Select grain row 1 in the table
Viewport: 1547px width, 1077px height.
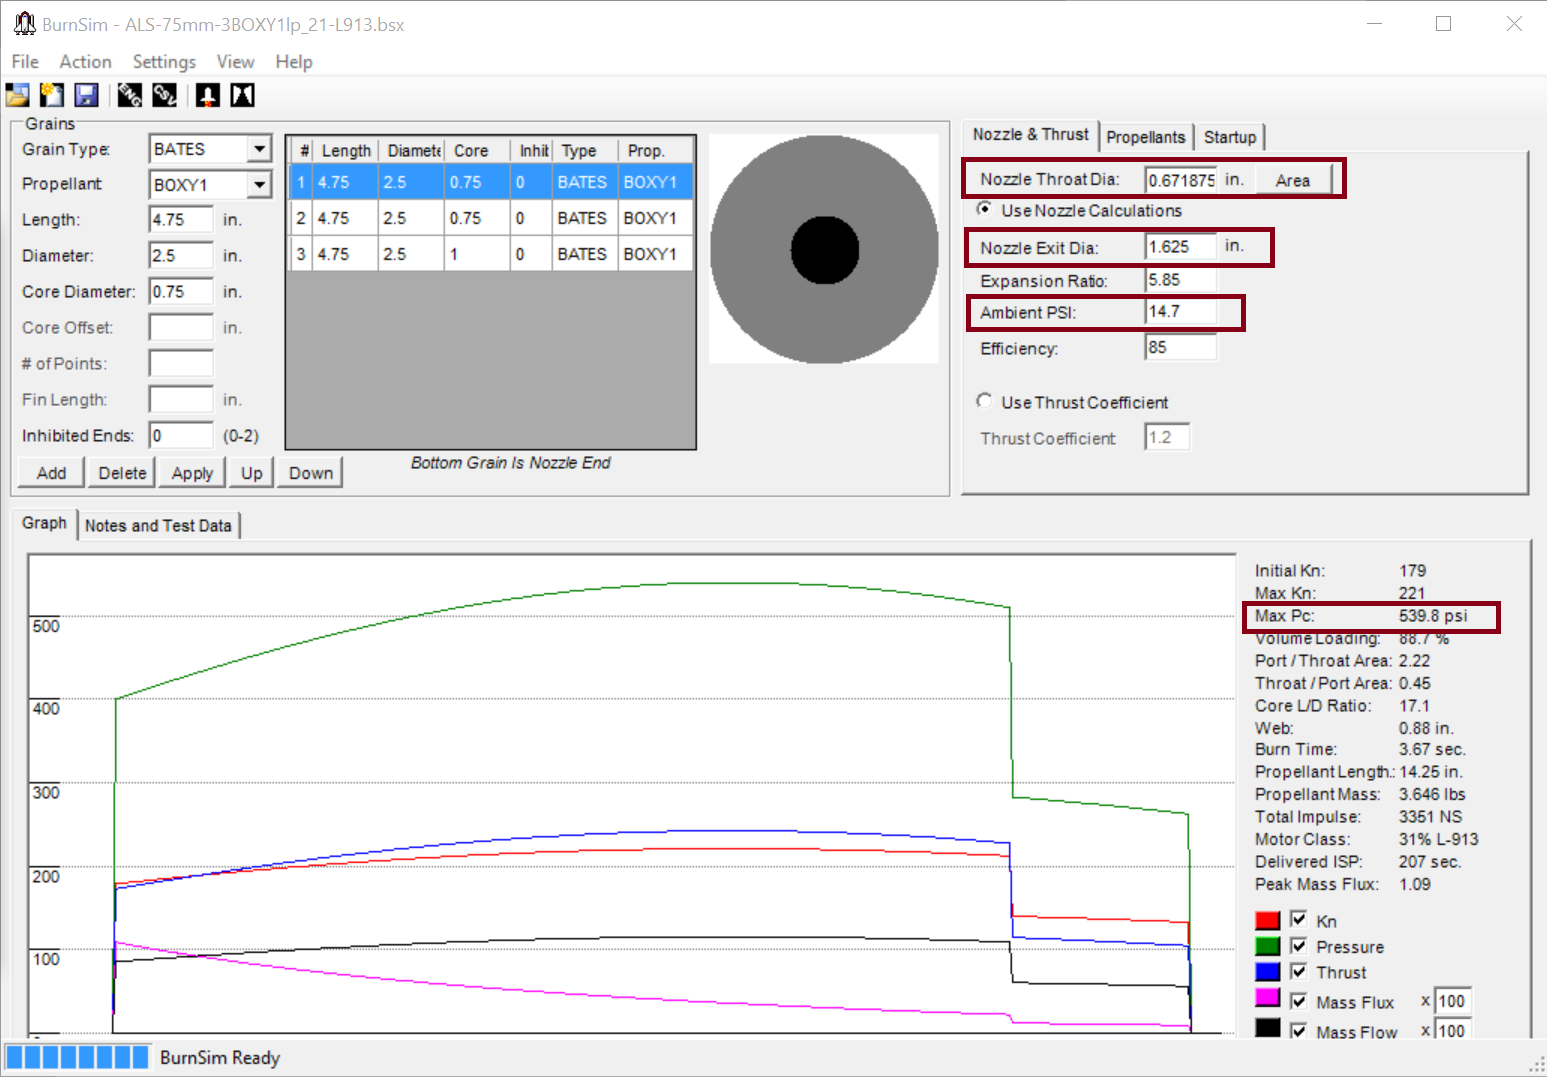pos(491,182)
